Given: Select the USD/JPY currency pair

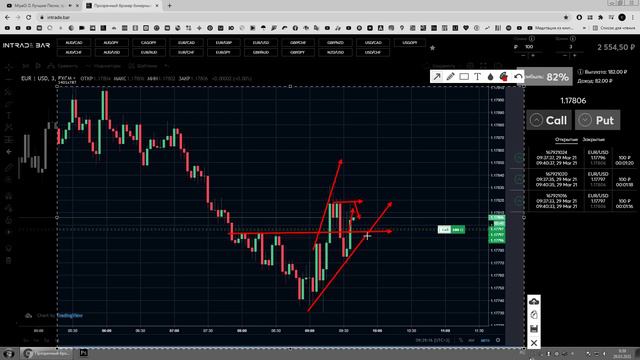Looking at the screenshot, I should point(410,42).
